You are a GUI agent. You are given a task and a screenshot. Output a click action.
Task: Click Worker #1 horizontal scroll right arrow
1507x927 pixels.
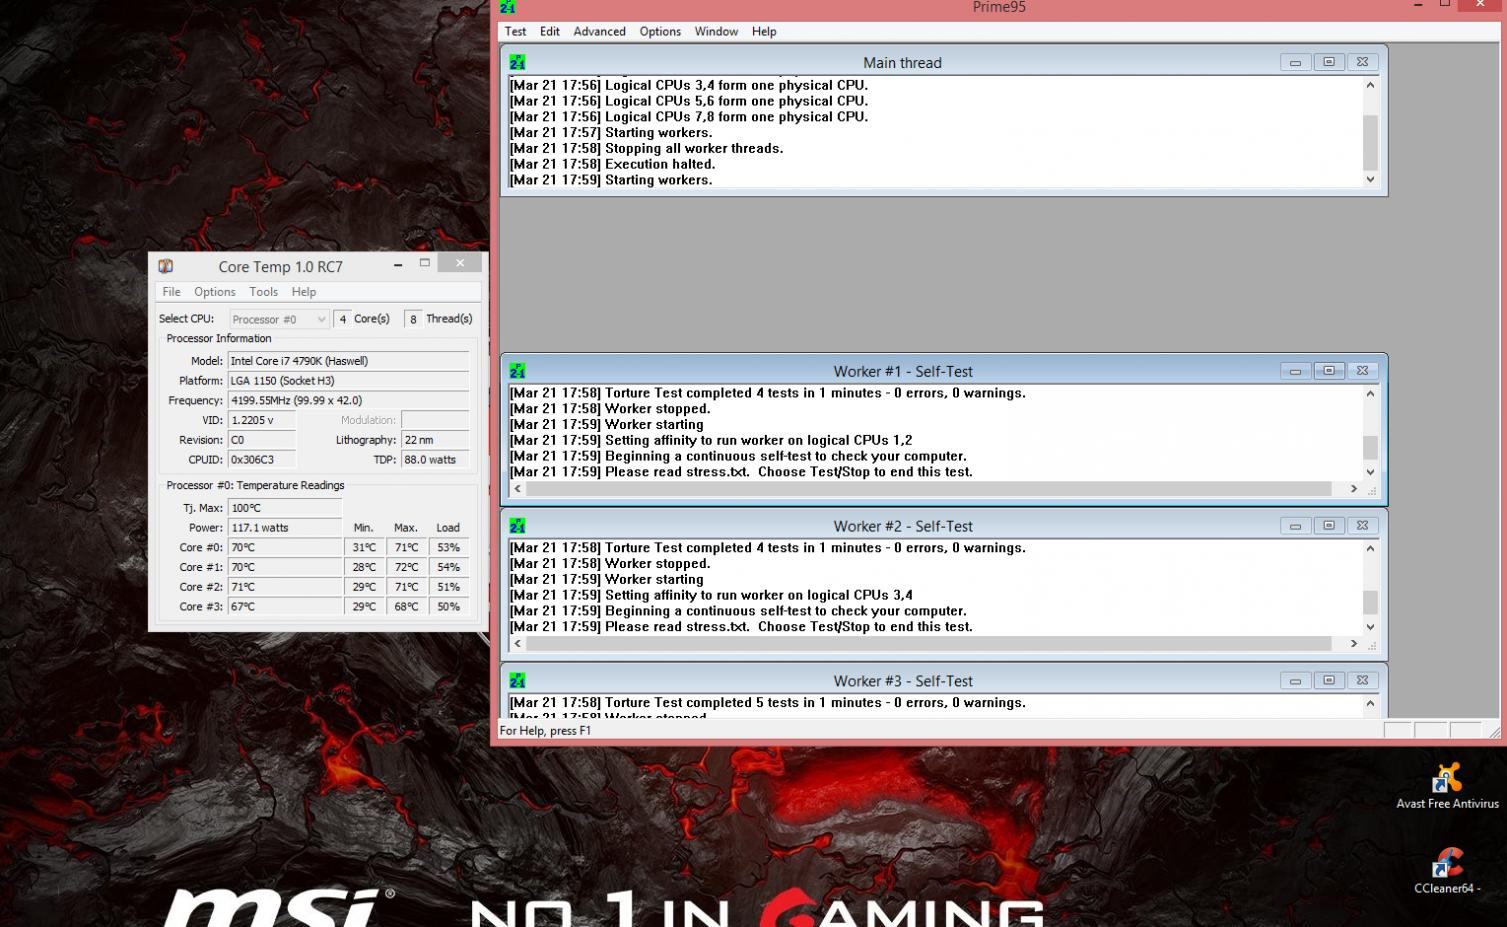coord(1354,489)
